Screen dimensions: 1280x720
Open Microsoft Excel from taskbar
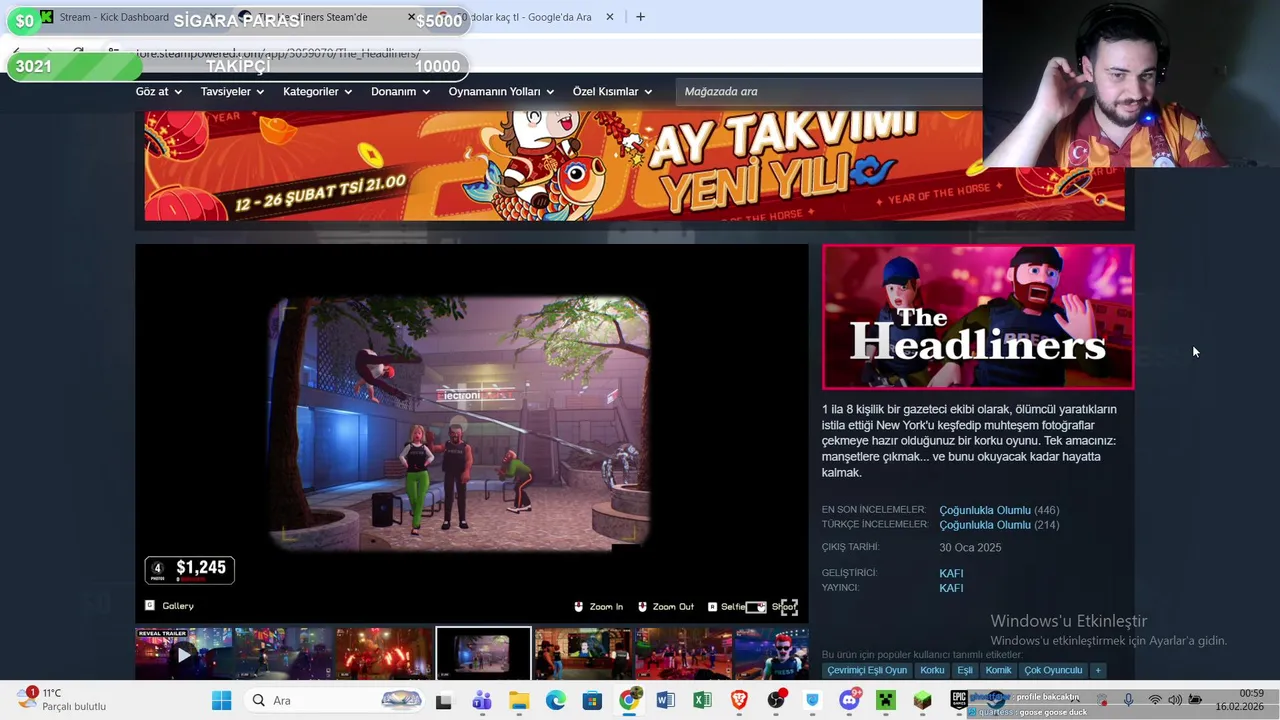click(x=702, y=700)
